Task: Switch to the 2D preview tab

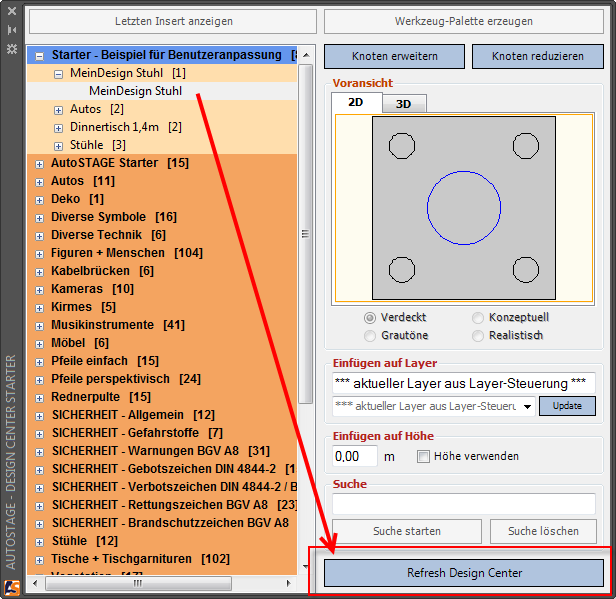Action: (355, 102)
